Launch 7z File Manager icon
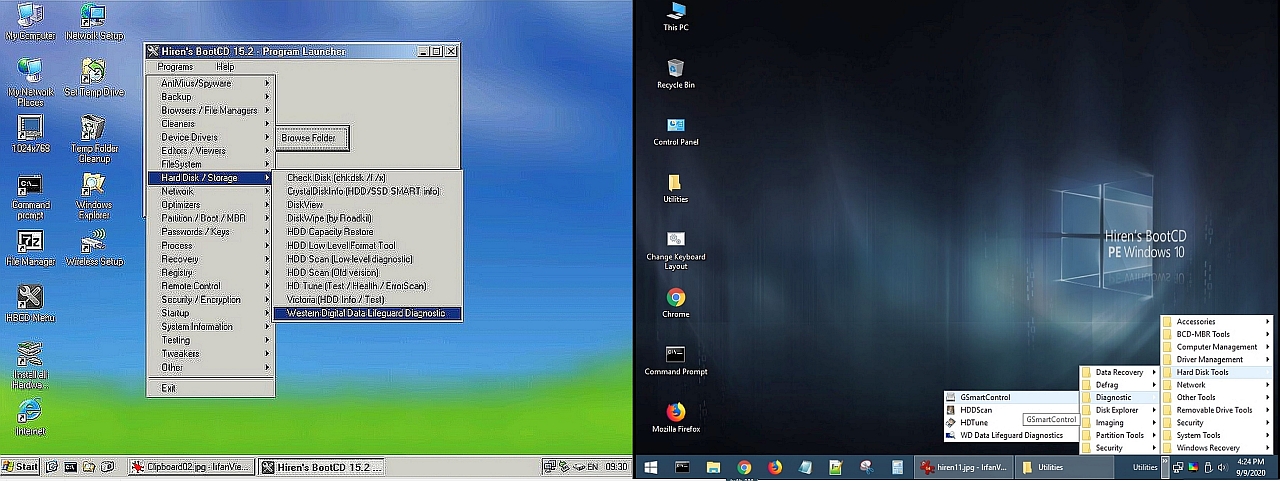 pyautogui.click(x=30, y=249)
